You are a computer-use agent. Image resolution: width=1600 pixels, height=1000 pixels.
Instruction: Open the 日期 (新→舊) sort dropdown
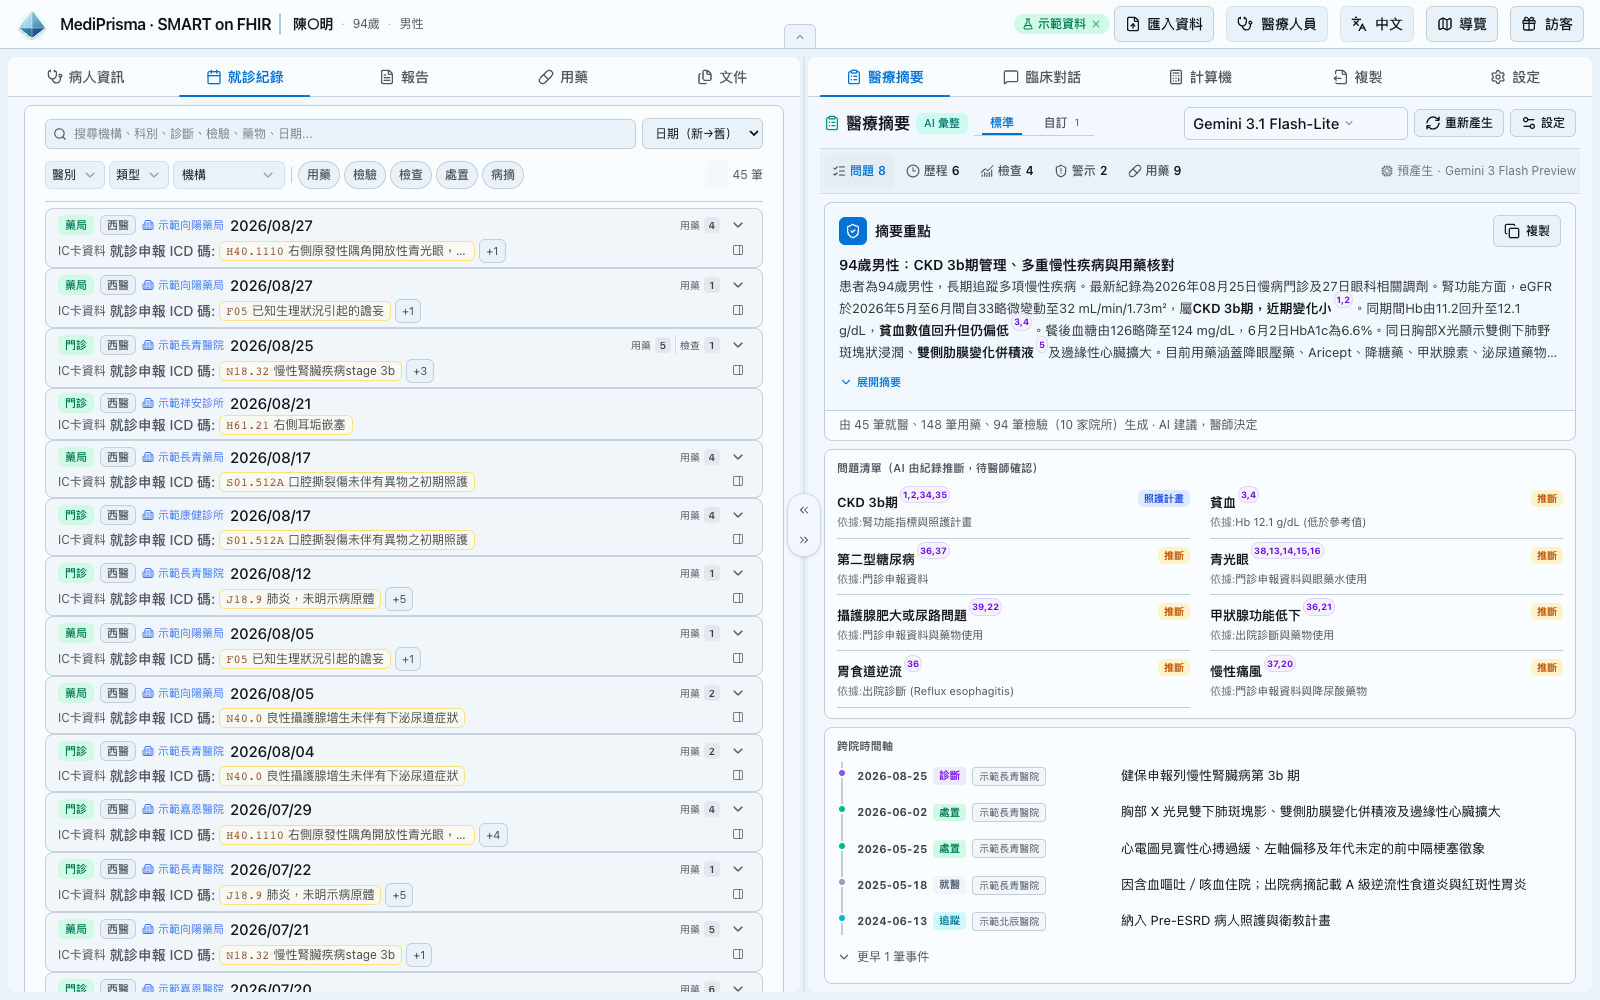click(x=702, y=134)
